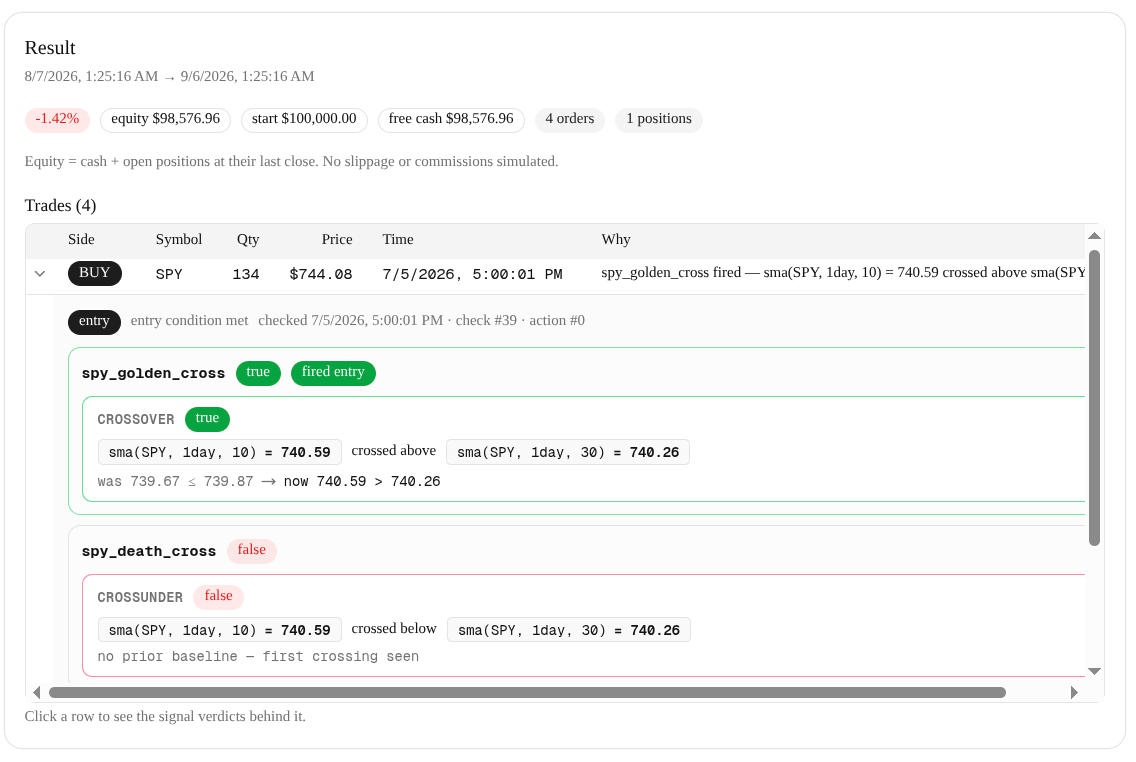
Task: Click the quantity 134 cell
Action: click(x=246, y=275)
